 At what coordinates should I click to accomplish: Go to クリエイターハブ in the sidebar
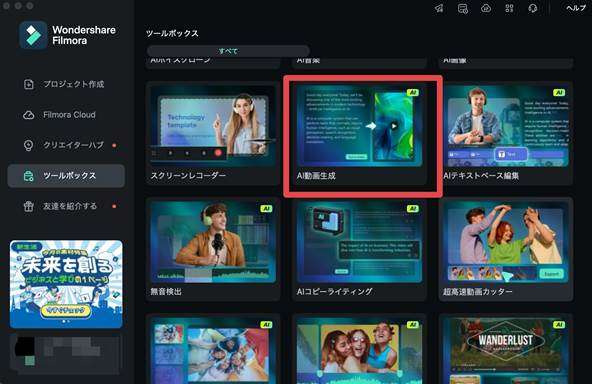pyautogui.click(x=66, y=145)
